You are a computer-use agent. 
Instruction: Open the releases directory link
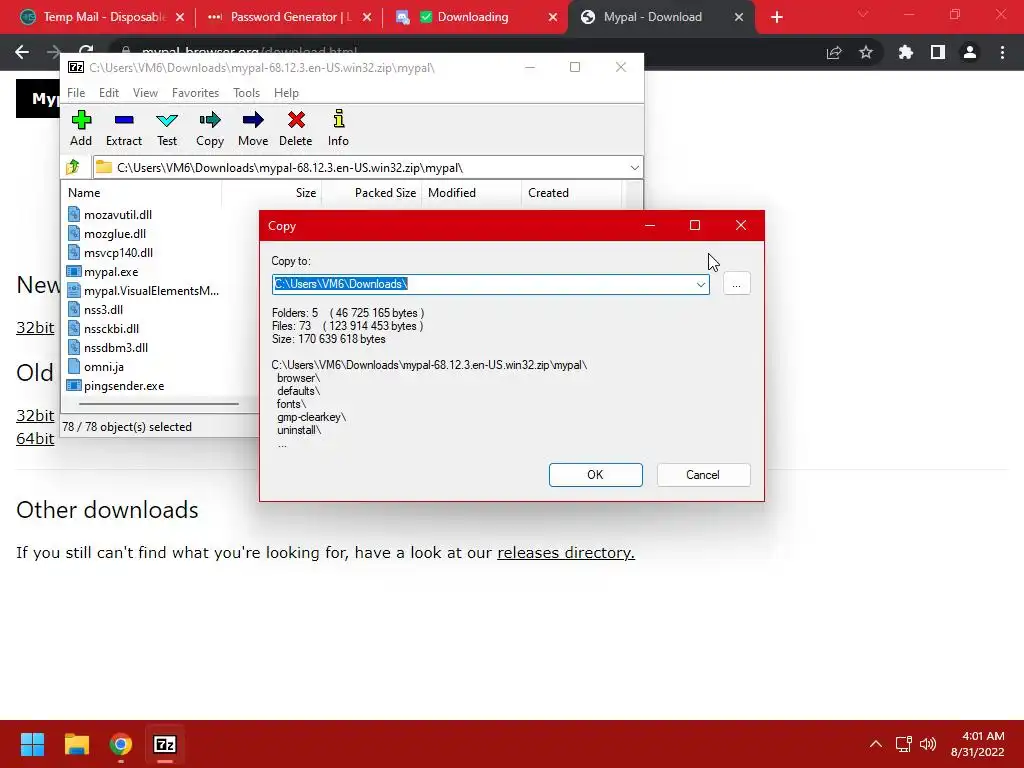coord(566,552)
